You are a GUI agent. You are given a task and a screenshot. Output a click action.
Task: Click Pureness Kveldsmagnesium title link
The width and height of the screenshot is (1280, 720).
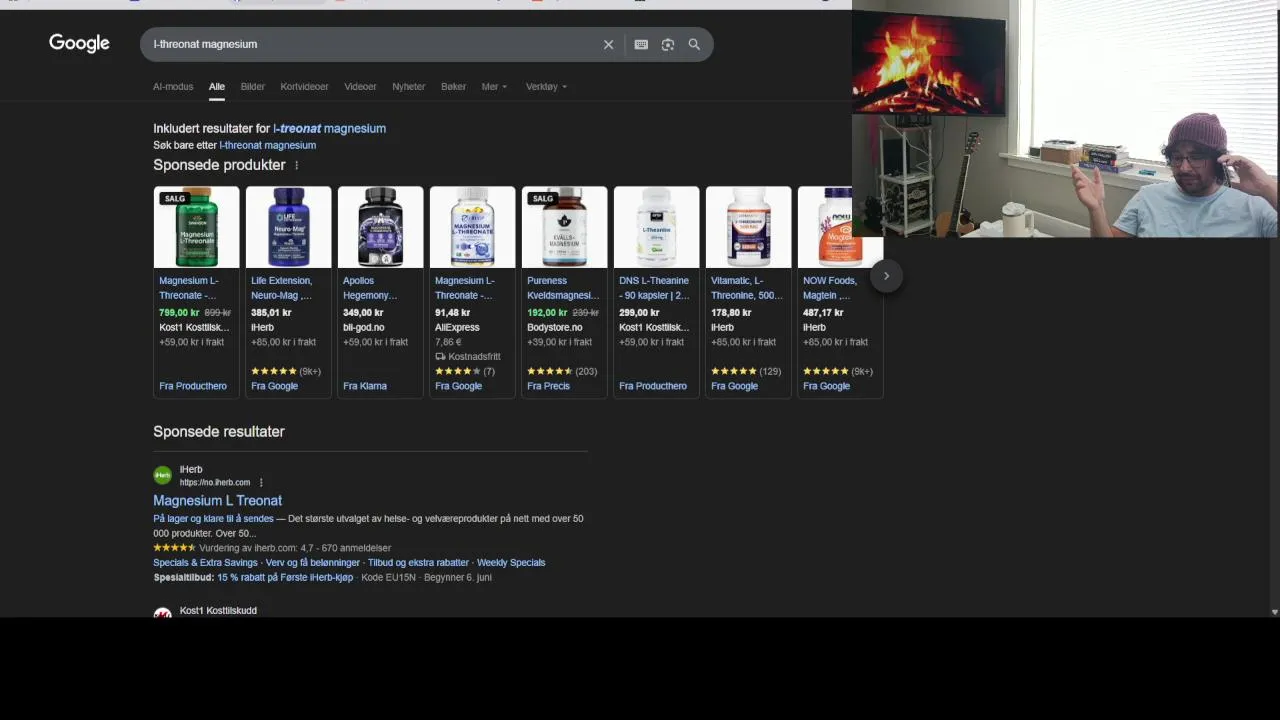563,288
